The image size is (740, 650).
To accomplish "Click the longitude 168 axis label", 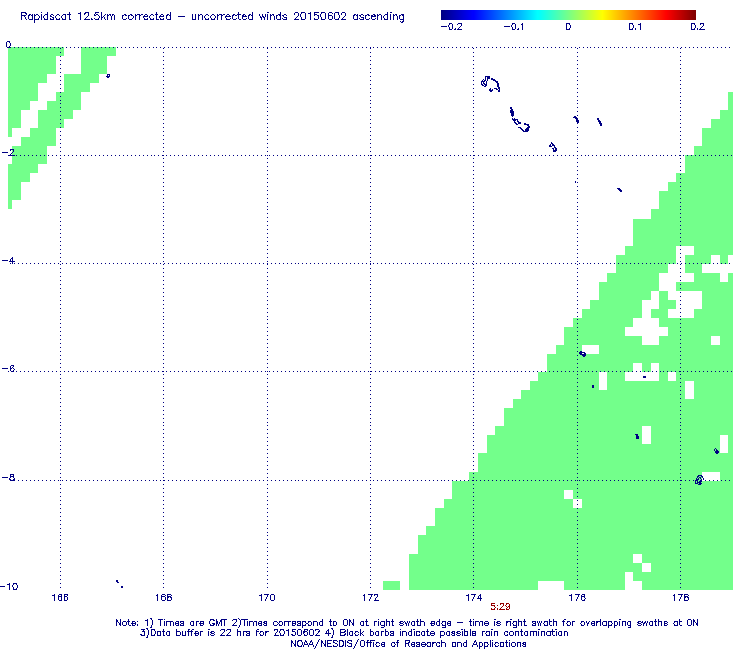I will 163,598.
